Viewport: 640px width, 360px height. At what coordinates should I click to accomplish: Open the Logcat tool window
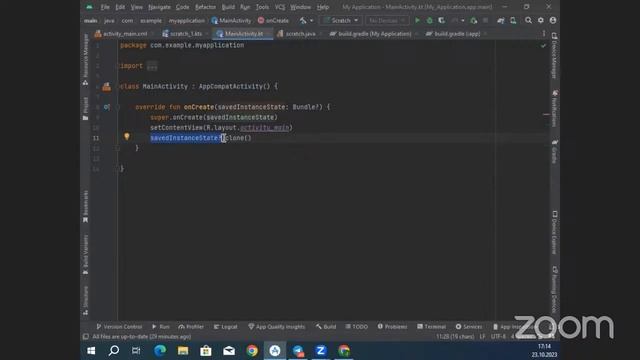tap(225, 327)
